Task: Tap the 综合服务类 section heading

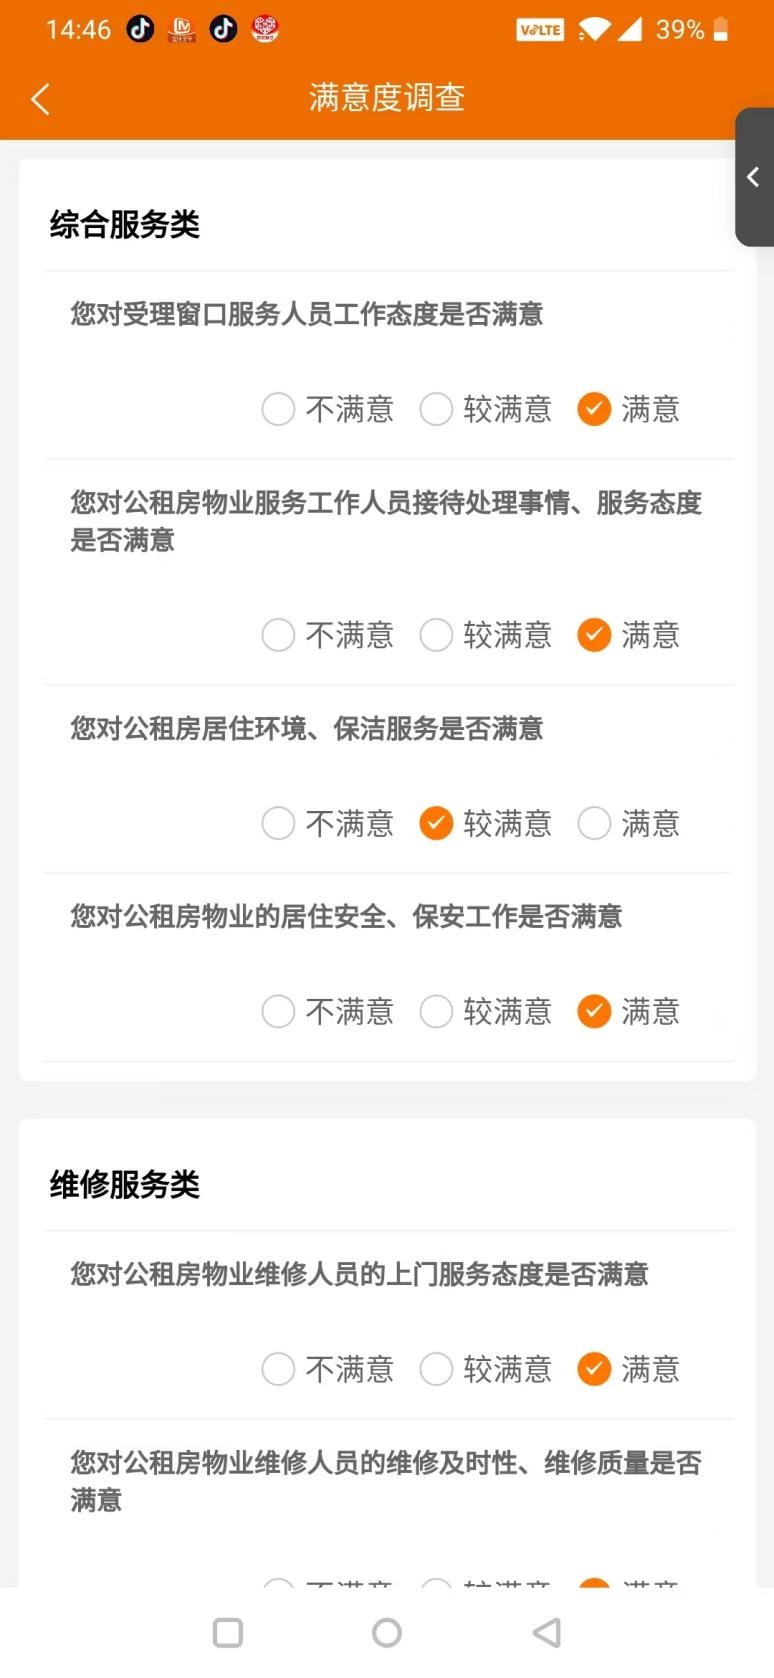Action: click(125, 224)
